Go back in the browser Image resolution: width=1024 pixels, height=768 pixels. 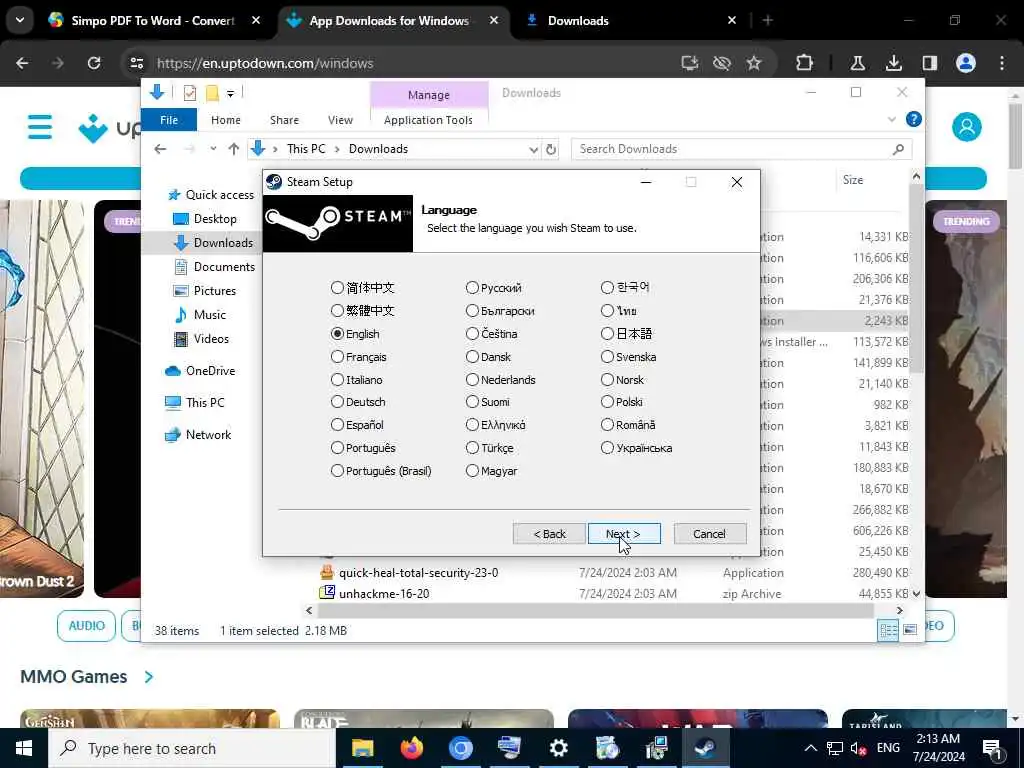(22, 63)
